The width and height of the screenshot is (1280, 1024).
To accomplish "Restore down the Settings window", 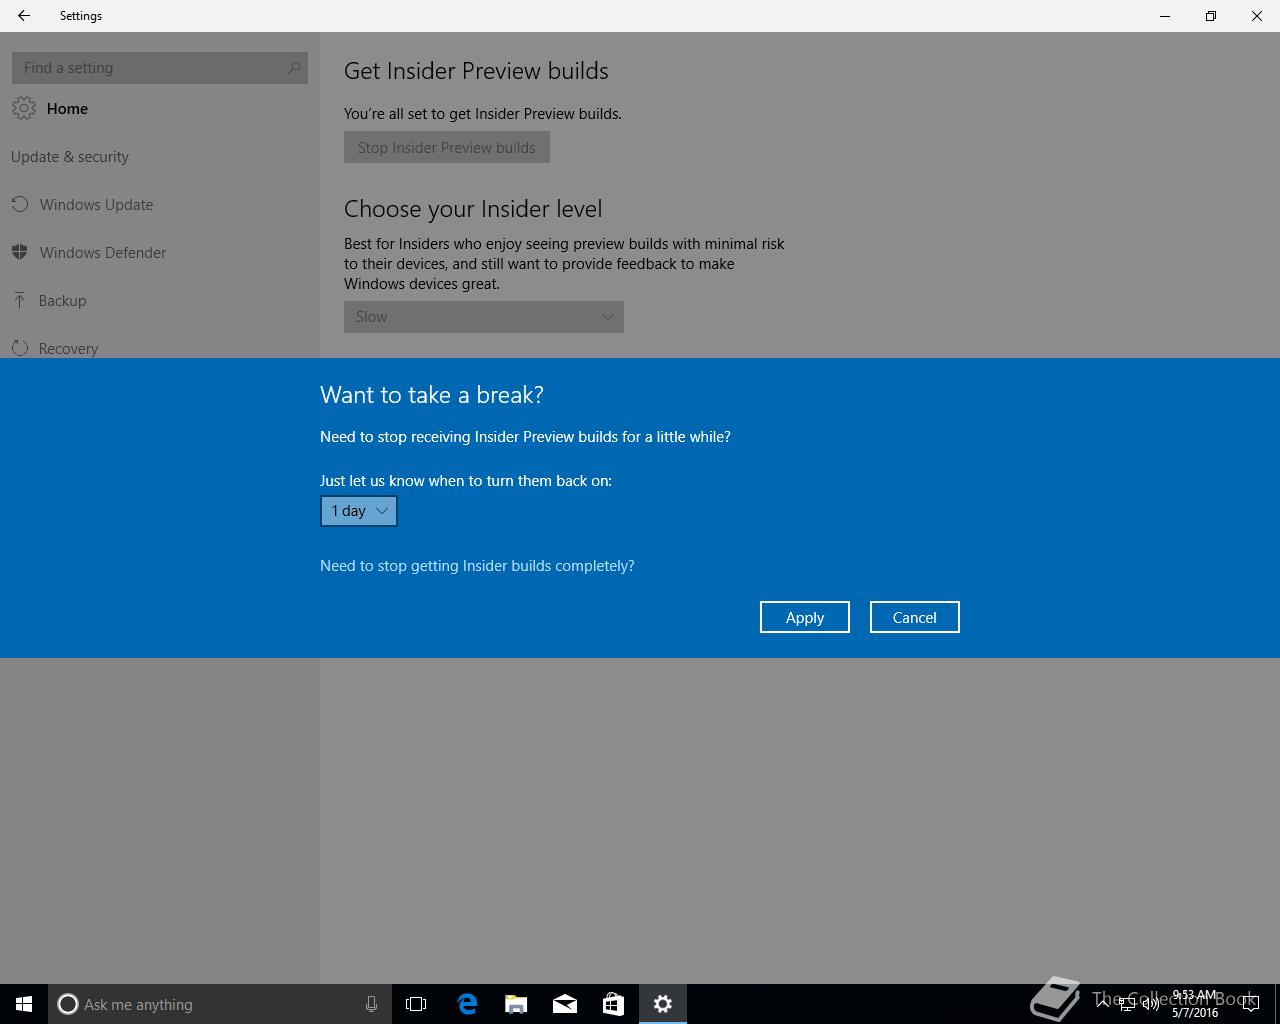I will tap(1211, 16).
